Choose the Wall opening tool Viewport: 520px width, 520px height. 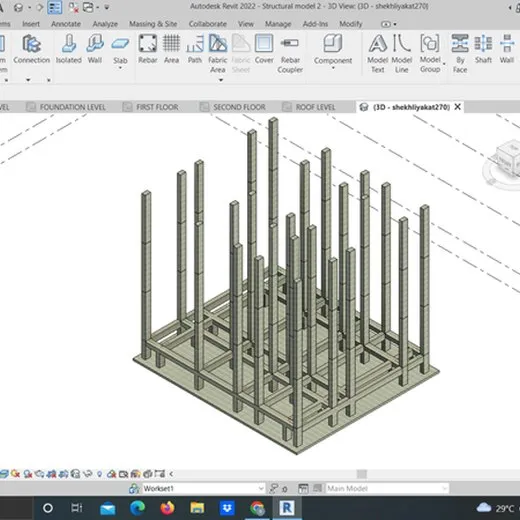click(x=507, y=49)
